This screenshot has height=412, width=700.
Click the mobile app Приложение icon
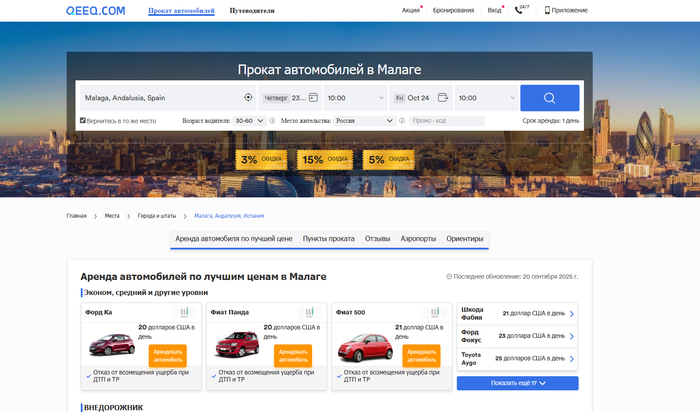[547, 10]
